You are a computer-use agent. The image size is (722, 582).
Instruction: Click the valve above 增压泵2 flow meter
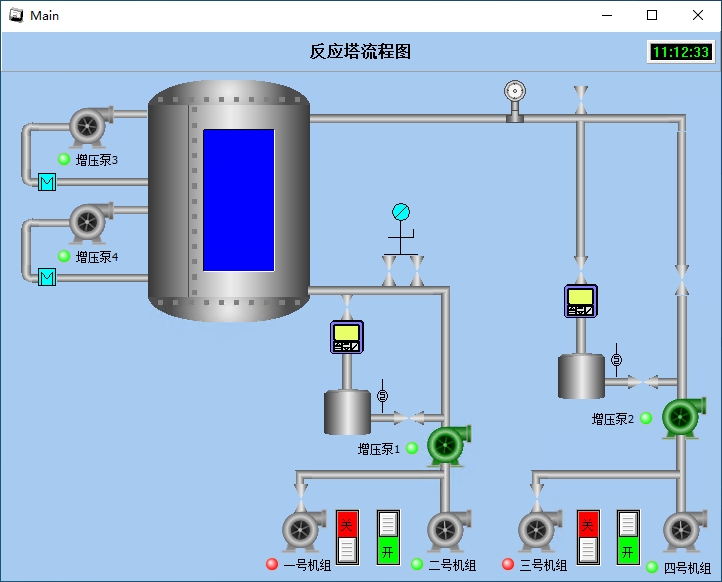(x=581, y=270)
